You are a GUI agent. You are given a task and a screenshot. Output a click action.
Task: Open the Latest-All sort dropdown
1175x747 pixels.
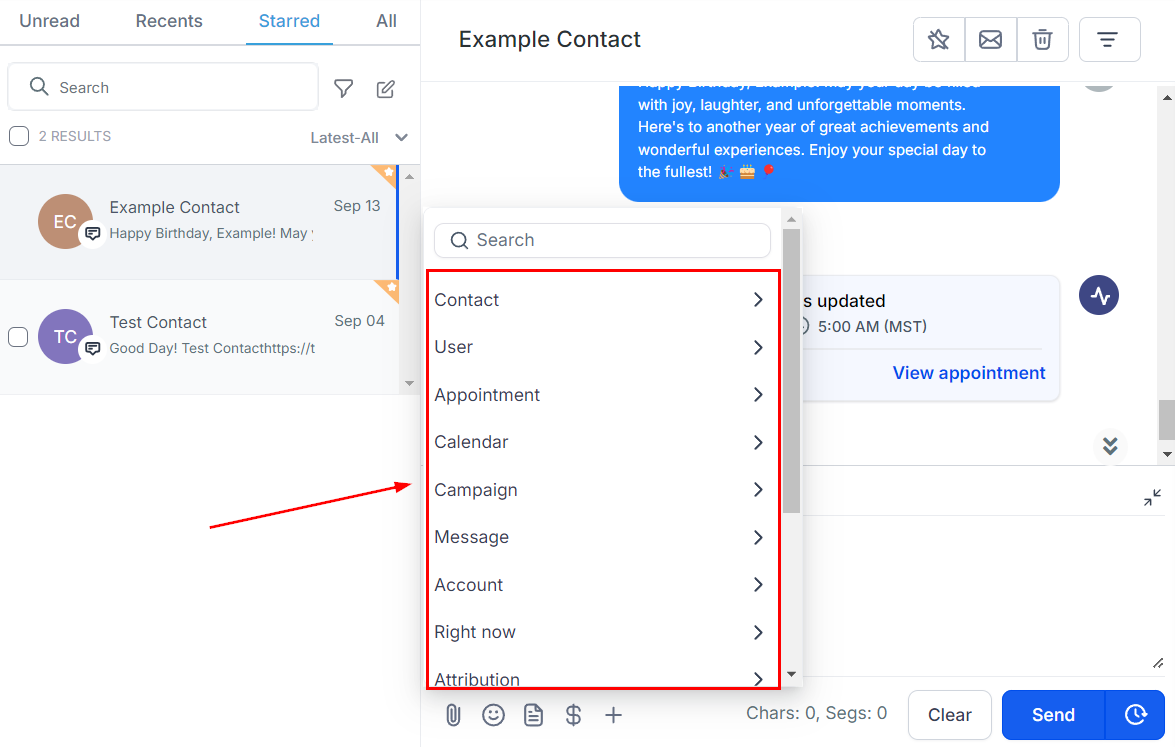(358, 138)
